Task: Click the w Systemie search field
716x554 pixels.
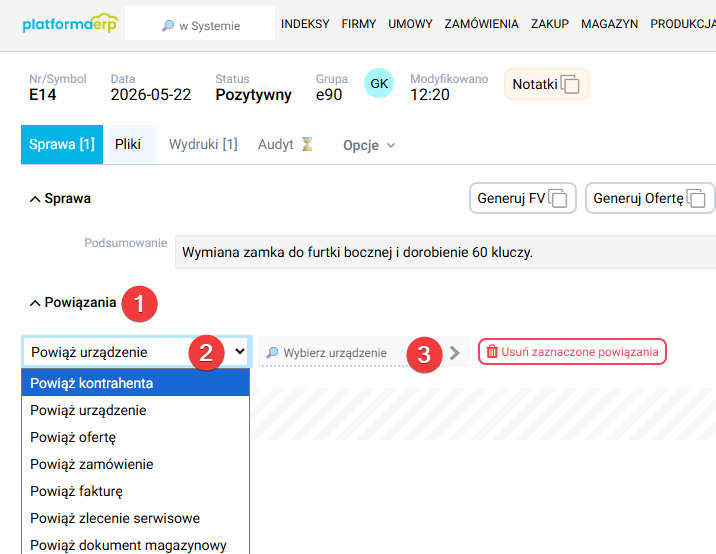Action: [x=200, y=23]
